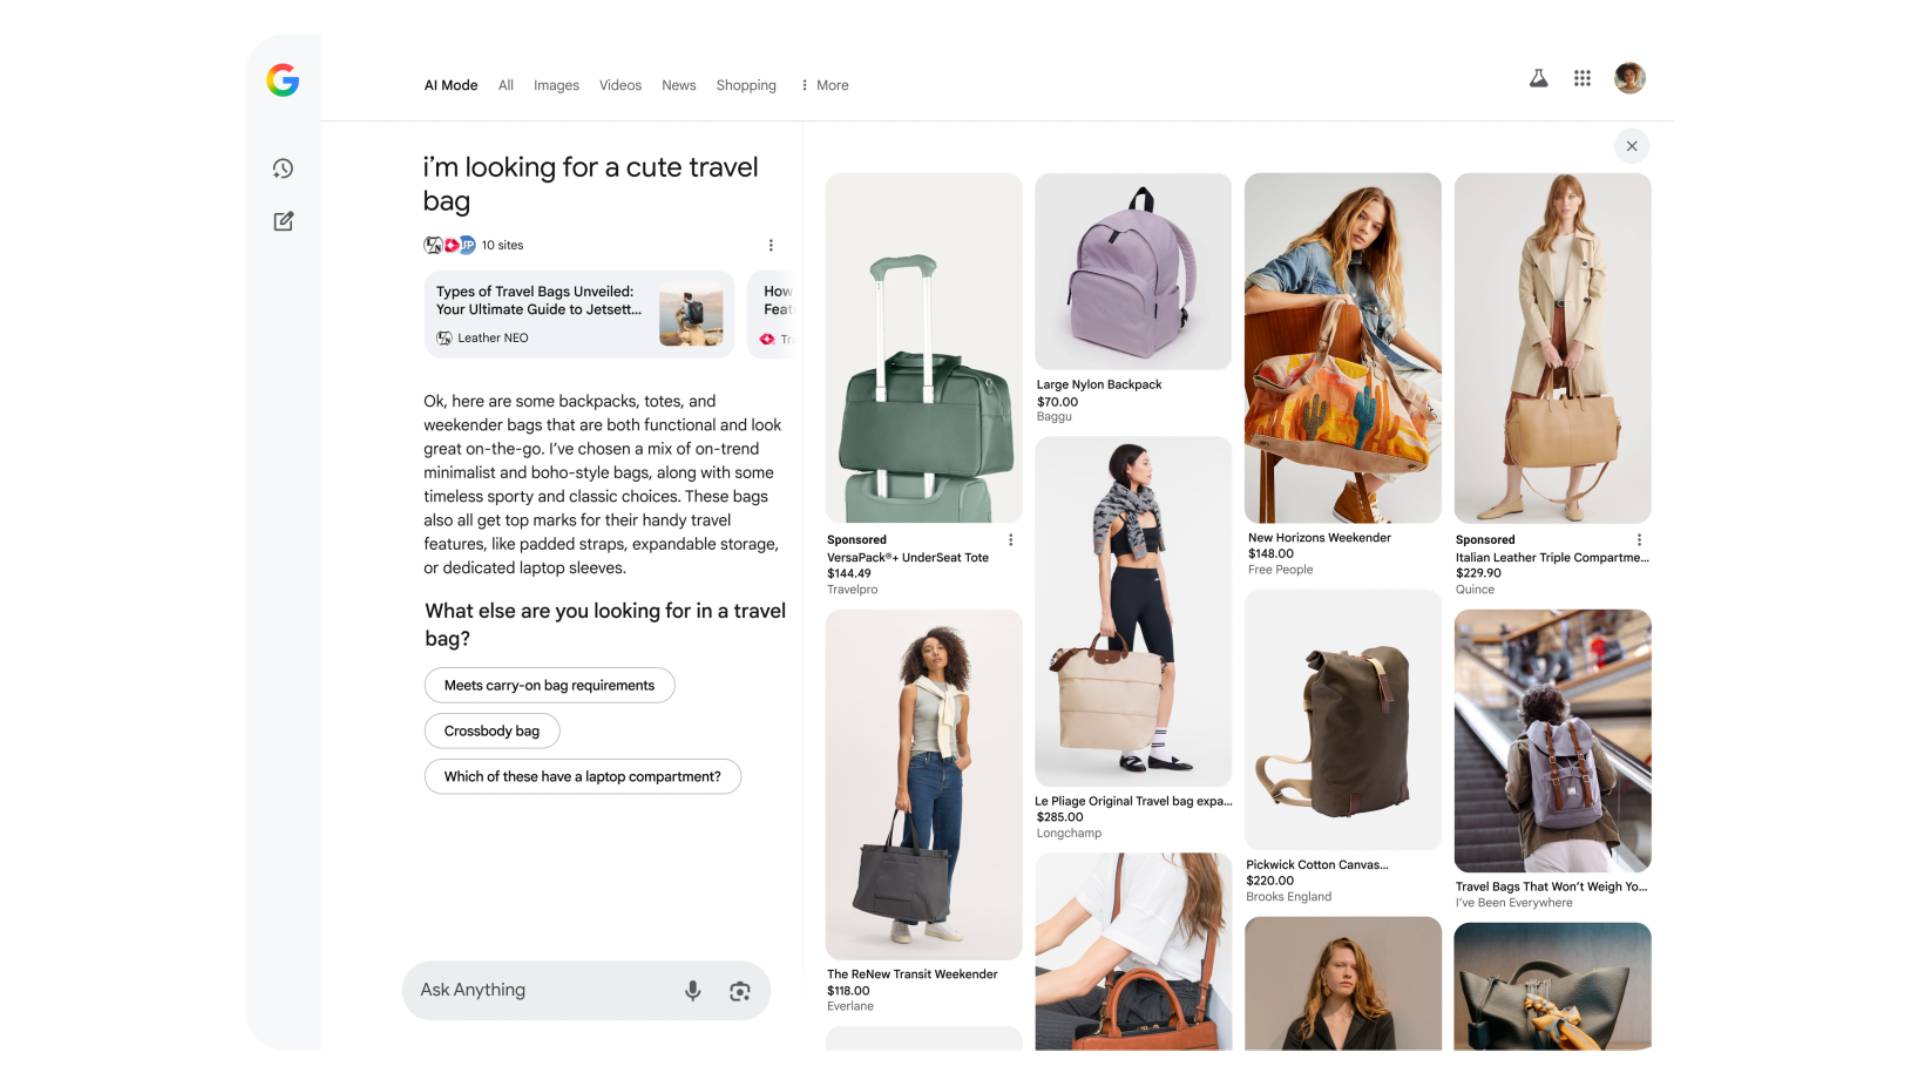Click the Google logo icon
This screenshot has width=1920, height=1080.
pyautogui.click(x=283, y=80)
